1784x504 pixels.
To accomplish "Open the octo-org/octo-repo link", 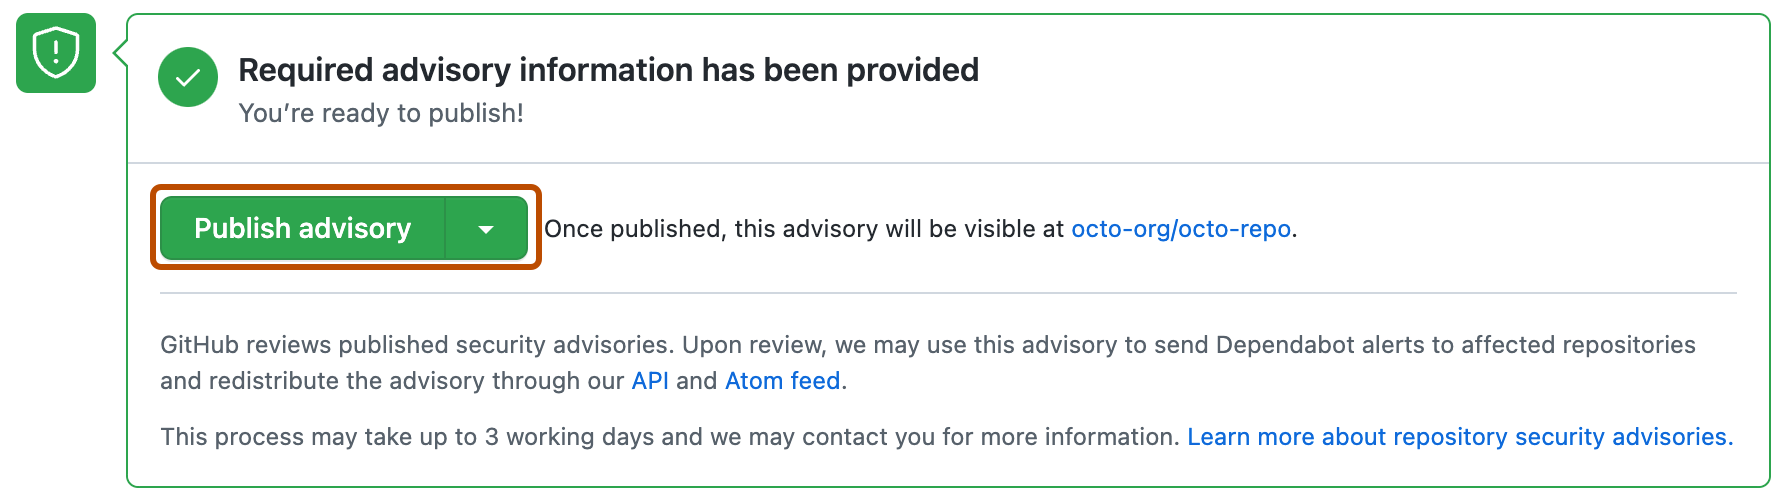I will coord(1180,229).
